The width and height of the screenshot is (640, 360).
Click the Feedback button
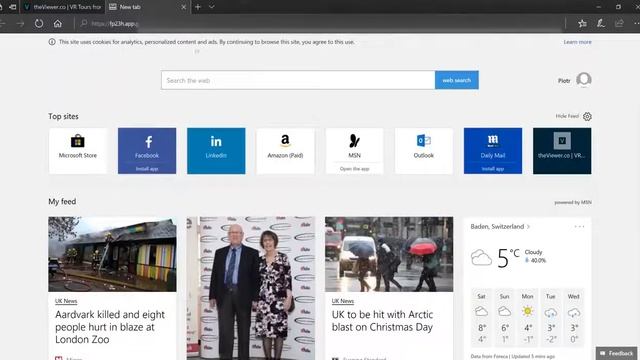[616, 353]
